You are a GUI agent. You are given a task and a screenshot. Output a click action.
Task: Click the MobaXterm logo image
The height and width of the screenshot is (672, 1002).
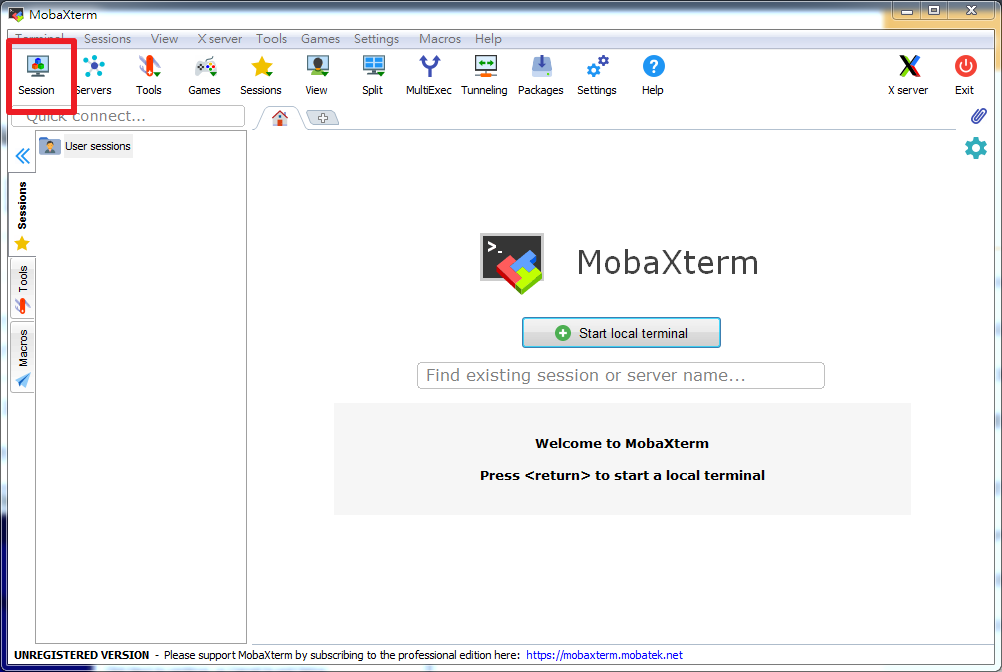pos(512,263)
